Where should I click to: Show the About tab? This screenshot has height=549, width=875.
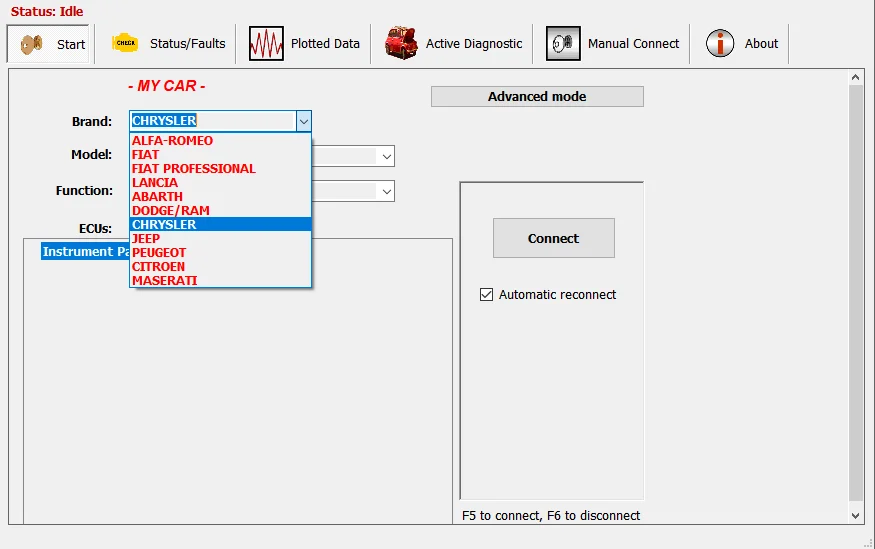(x=741, y=44)
